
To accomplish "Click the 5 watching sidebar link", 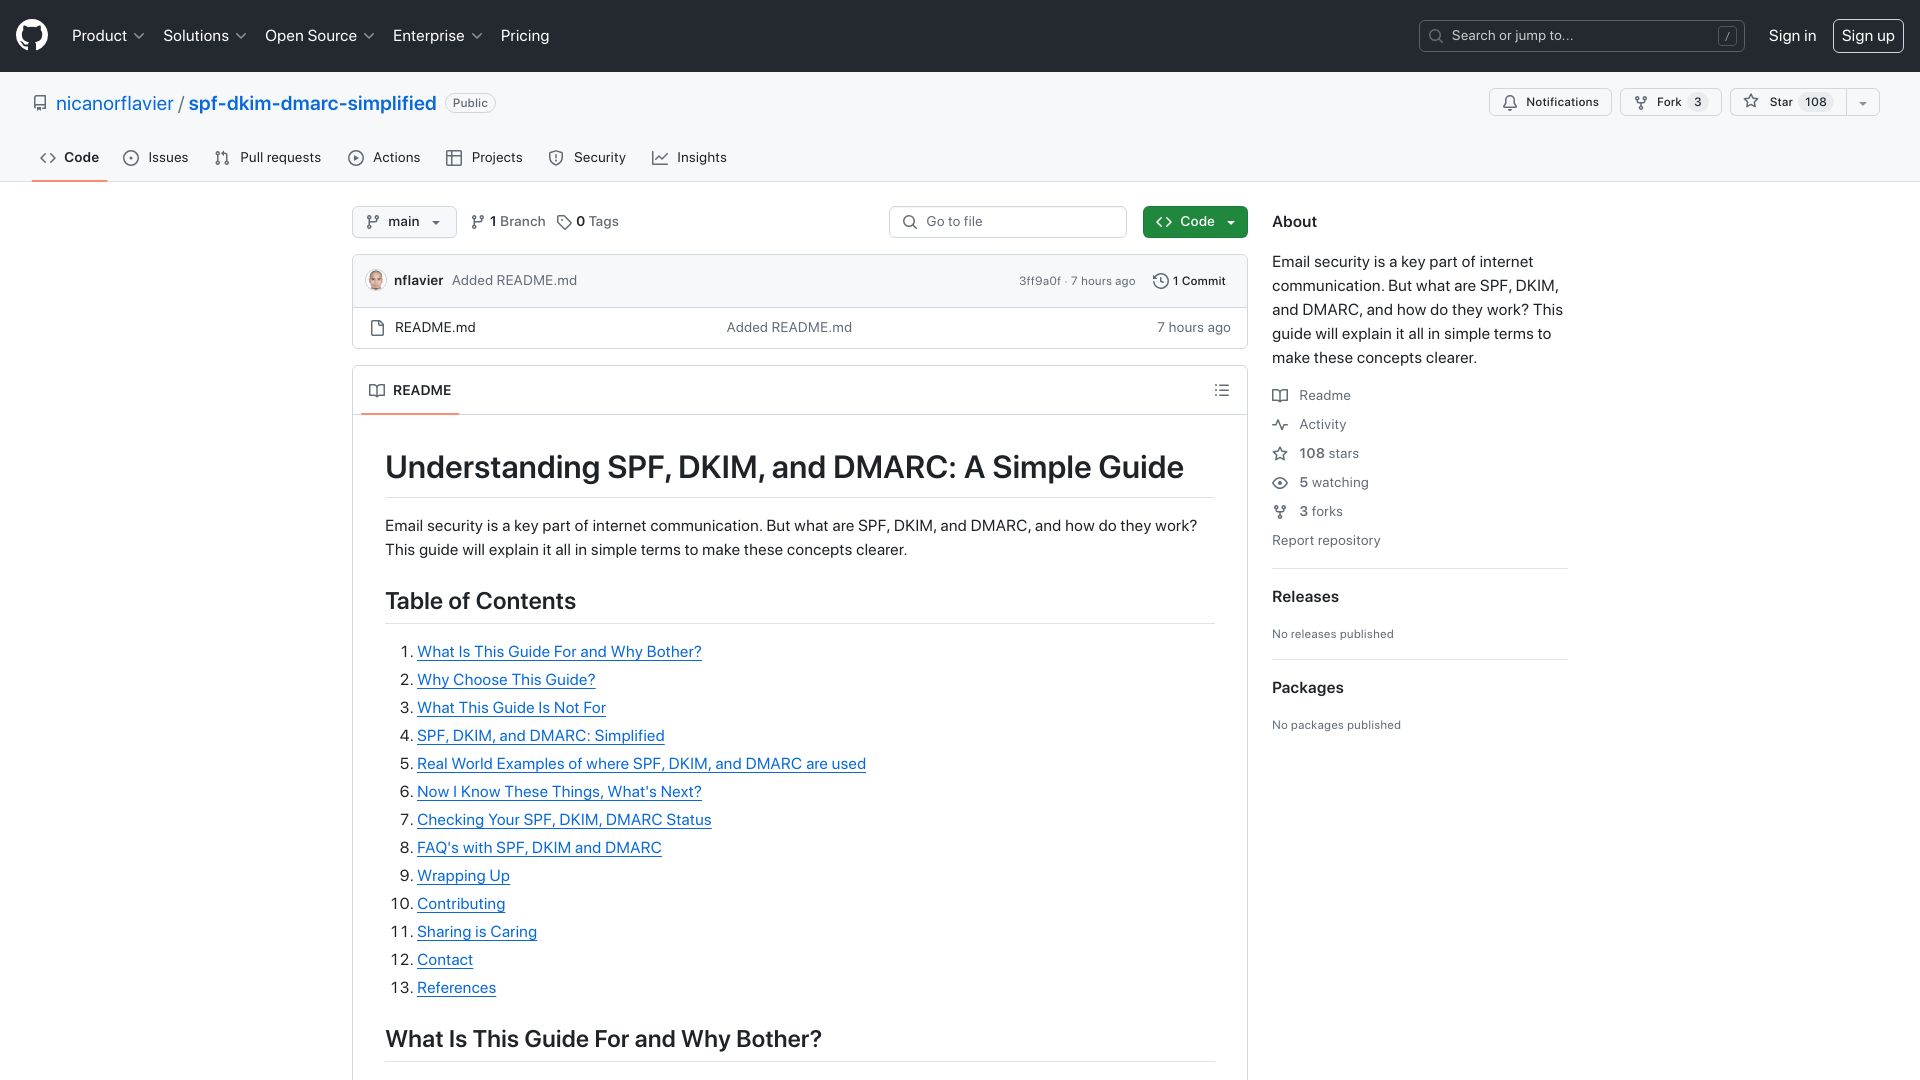I will point(1320,483).
